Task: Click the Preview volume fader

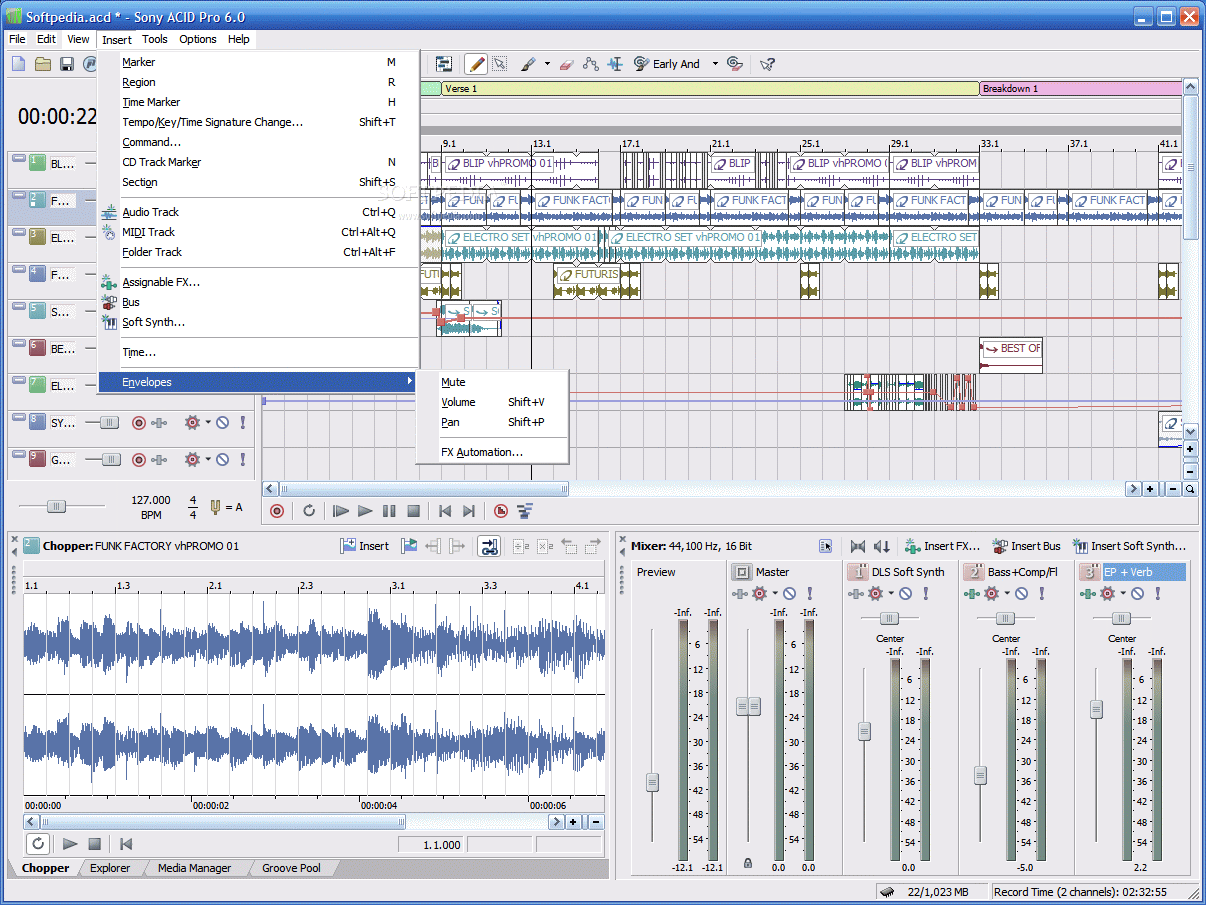Action: [652, 782]
